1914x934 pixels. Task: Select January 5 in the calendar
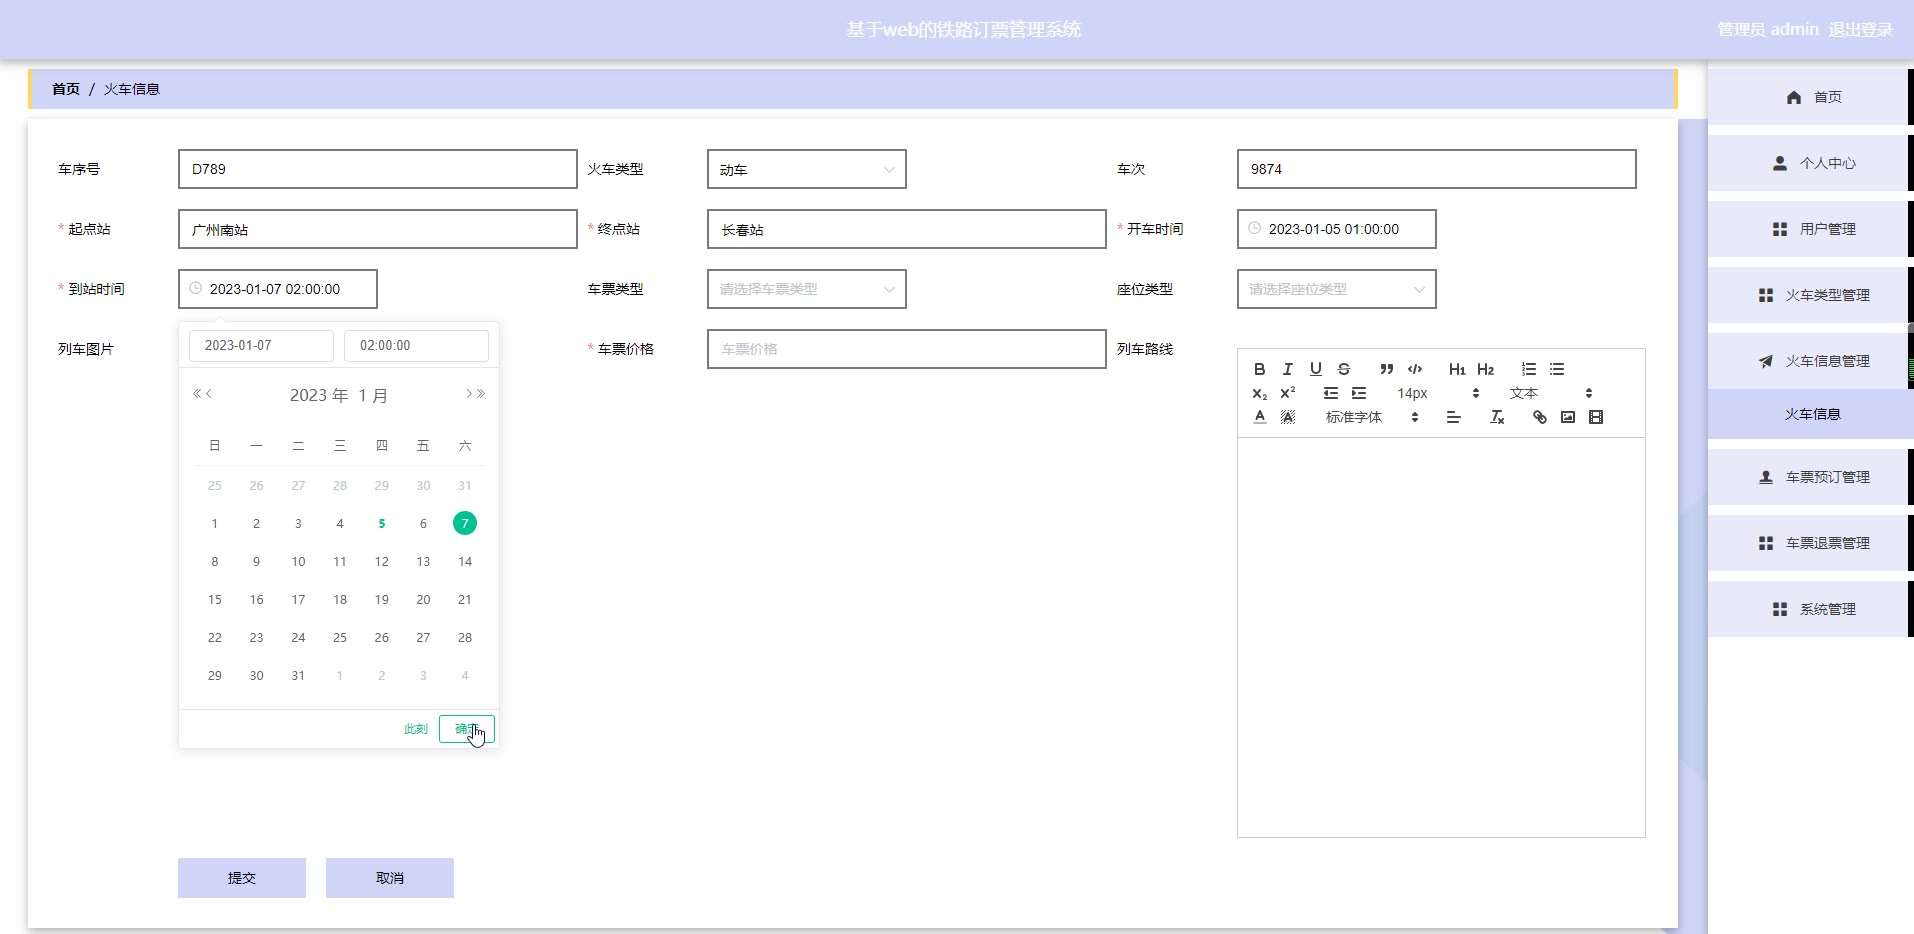(382, 524)
